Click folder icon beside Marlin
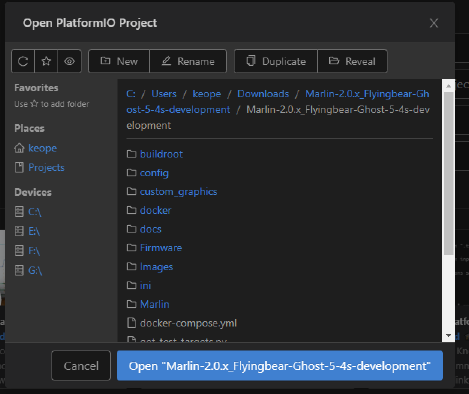The width and height of the screenshot is (469, 394). click(x=132, y=304)
